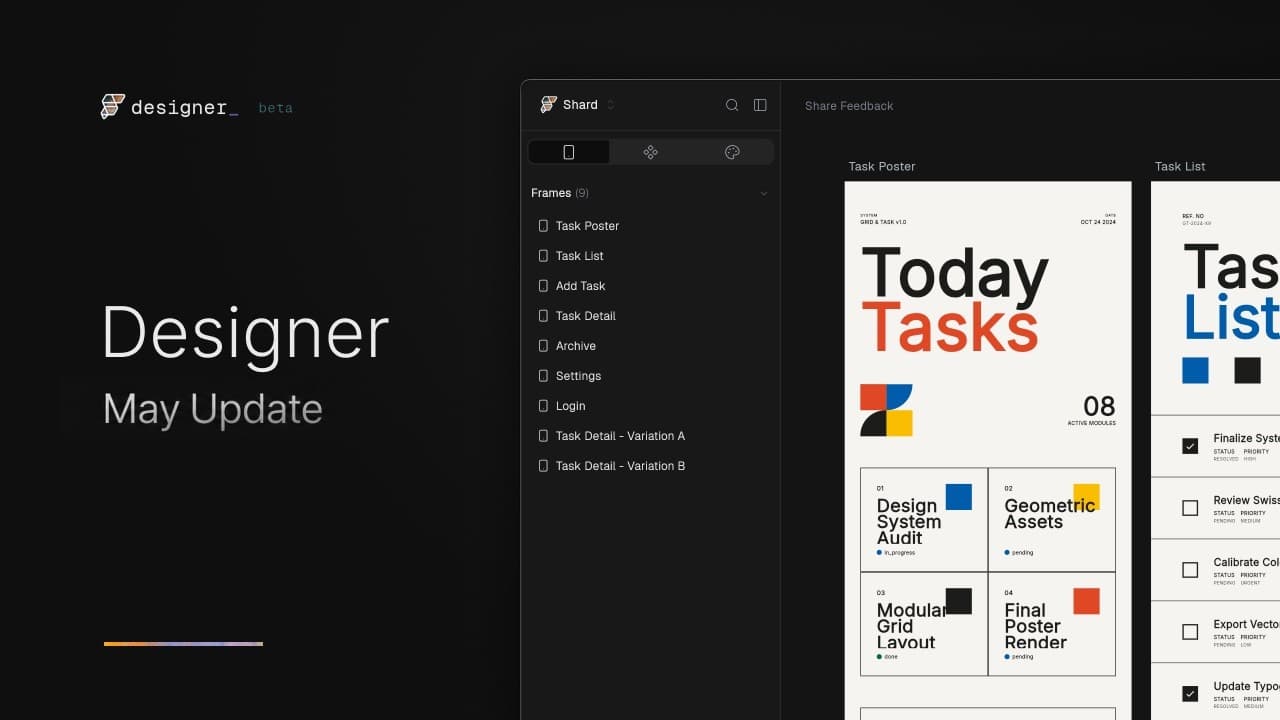This screenshot has width=1280, height=720.
Task: Open the Modular Grid Layout card
Action: click(x=924, y=623)
